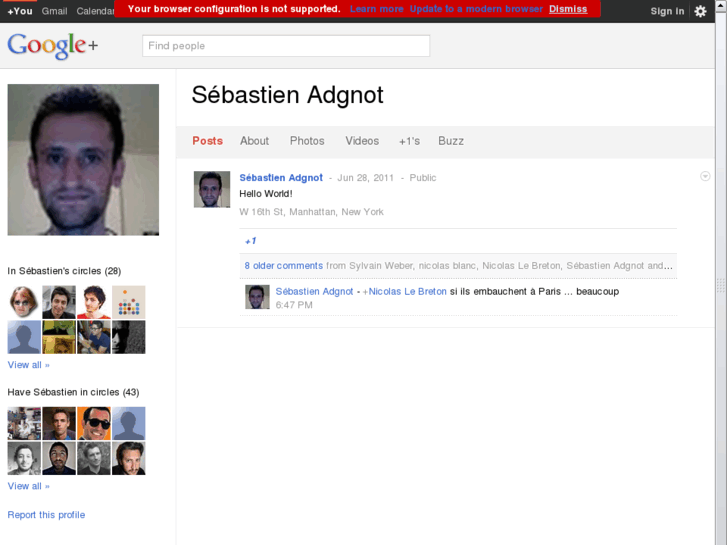Viewport: 727px width, 545px height.
Task: Click the comment author avatar thumbnail
Action: pyautogui.click(x=257, y=297)
